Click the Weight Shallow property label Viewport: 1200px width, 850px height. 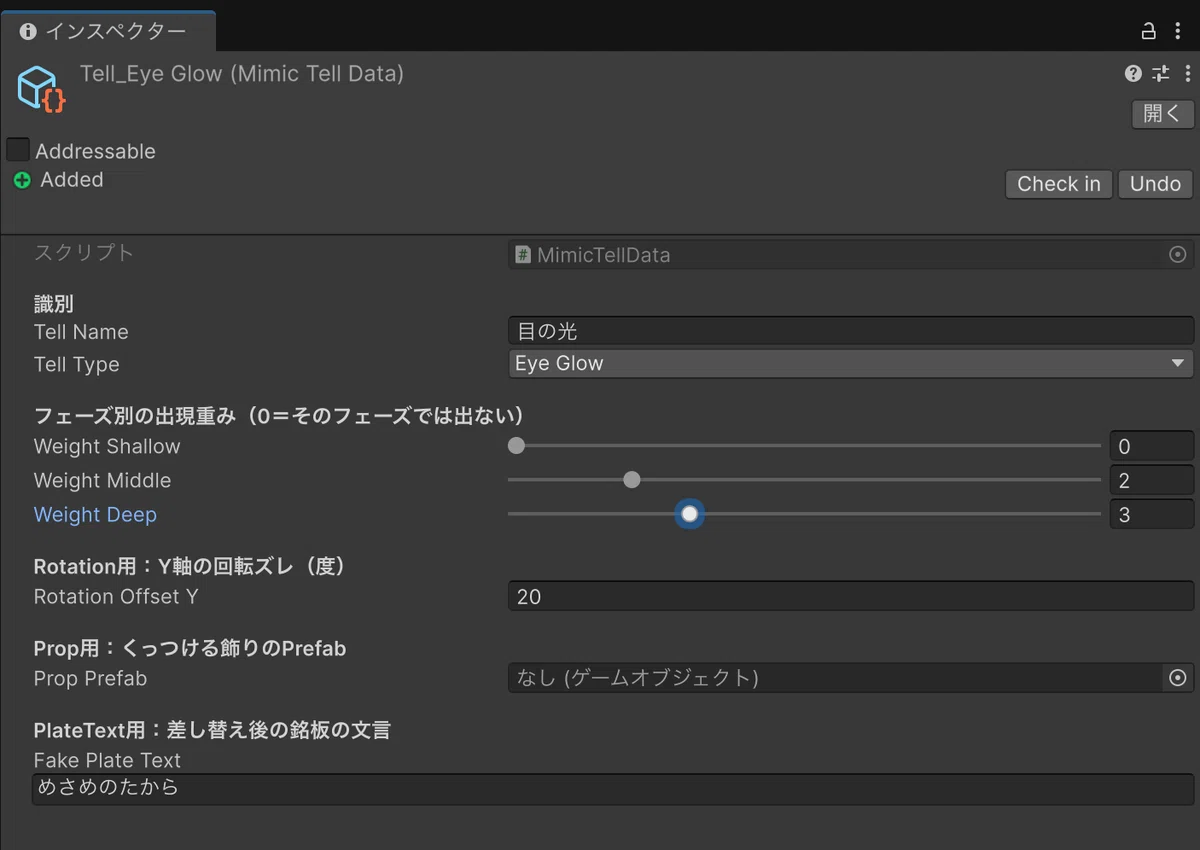click(x=107, y=447)
